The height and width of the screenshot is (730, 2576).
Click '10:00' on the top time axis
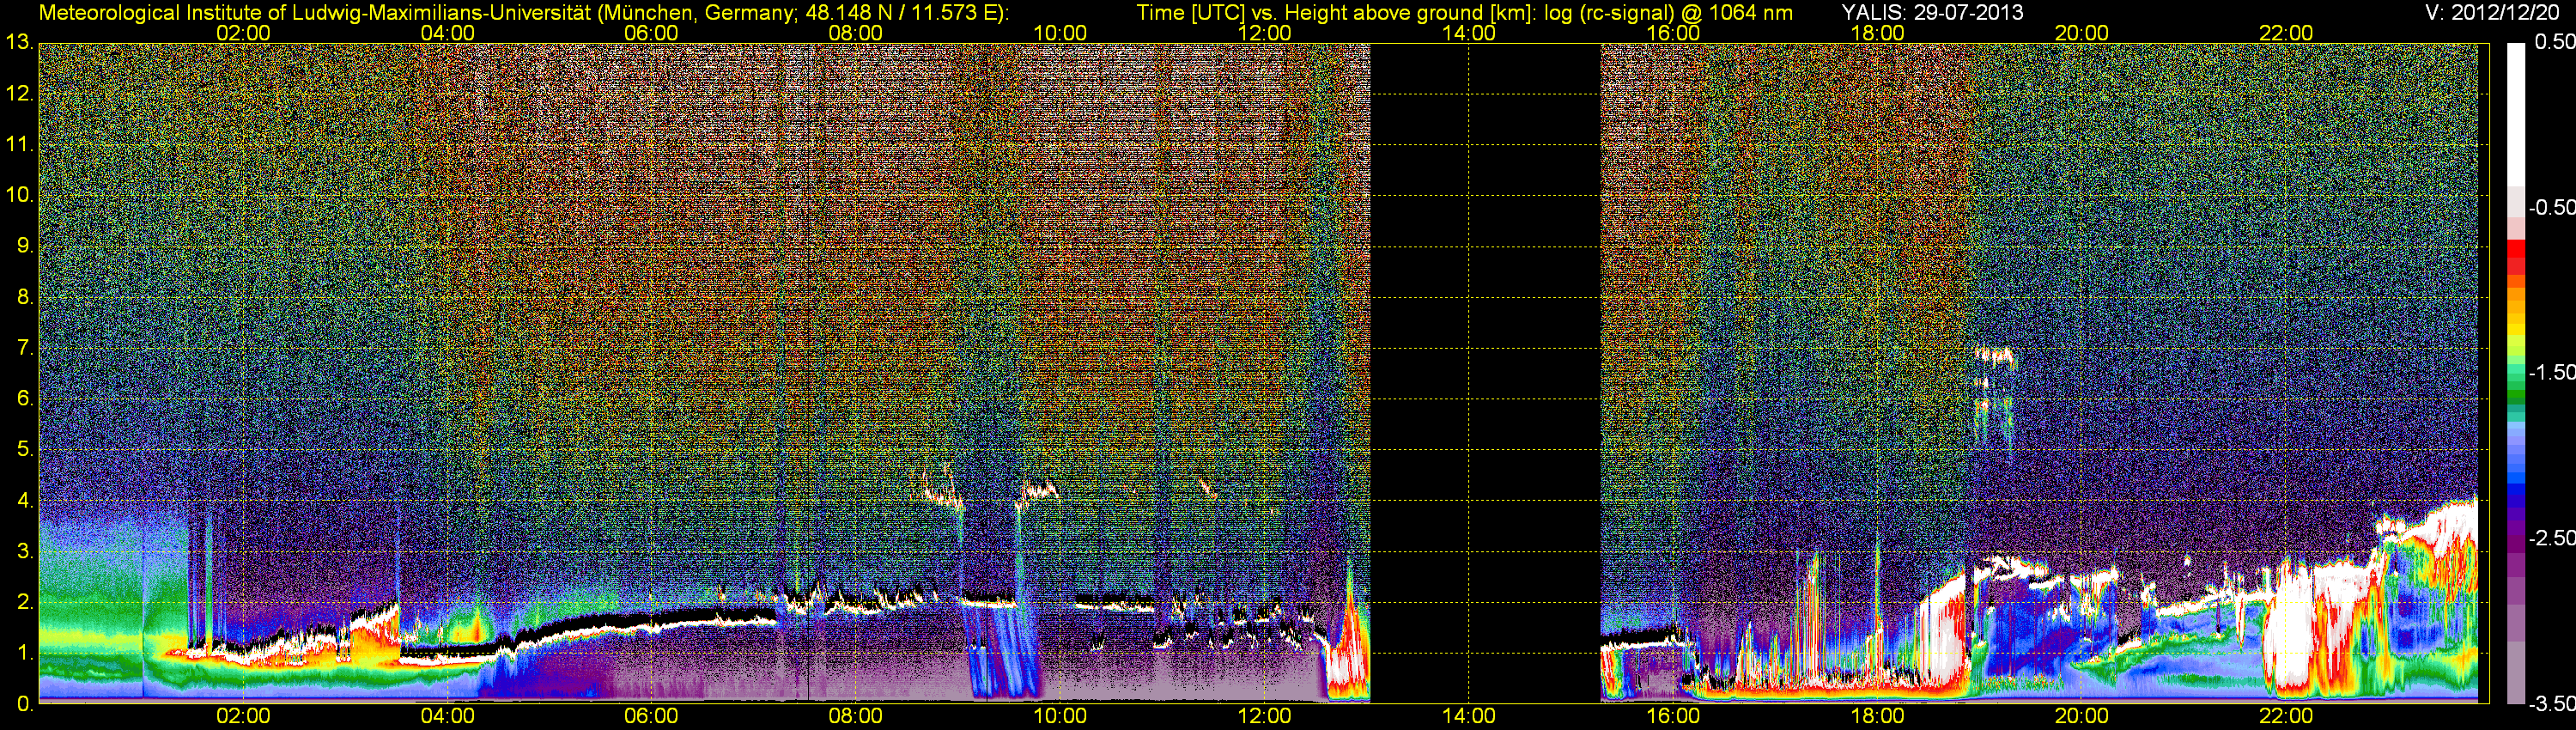click(1060, 33)
